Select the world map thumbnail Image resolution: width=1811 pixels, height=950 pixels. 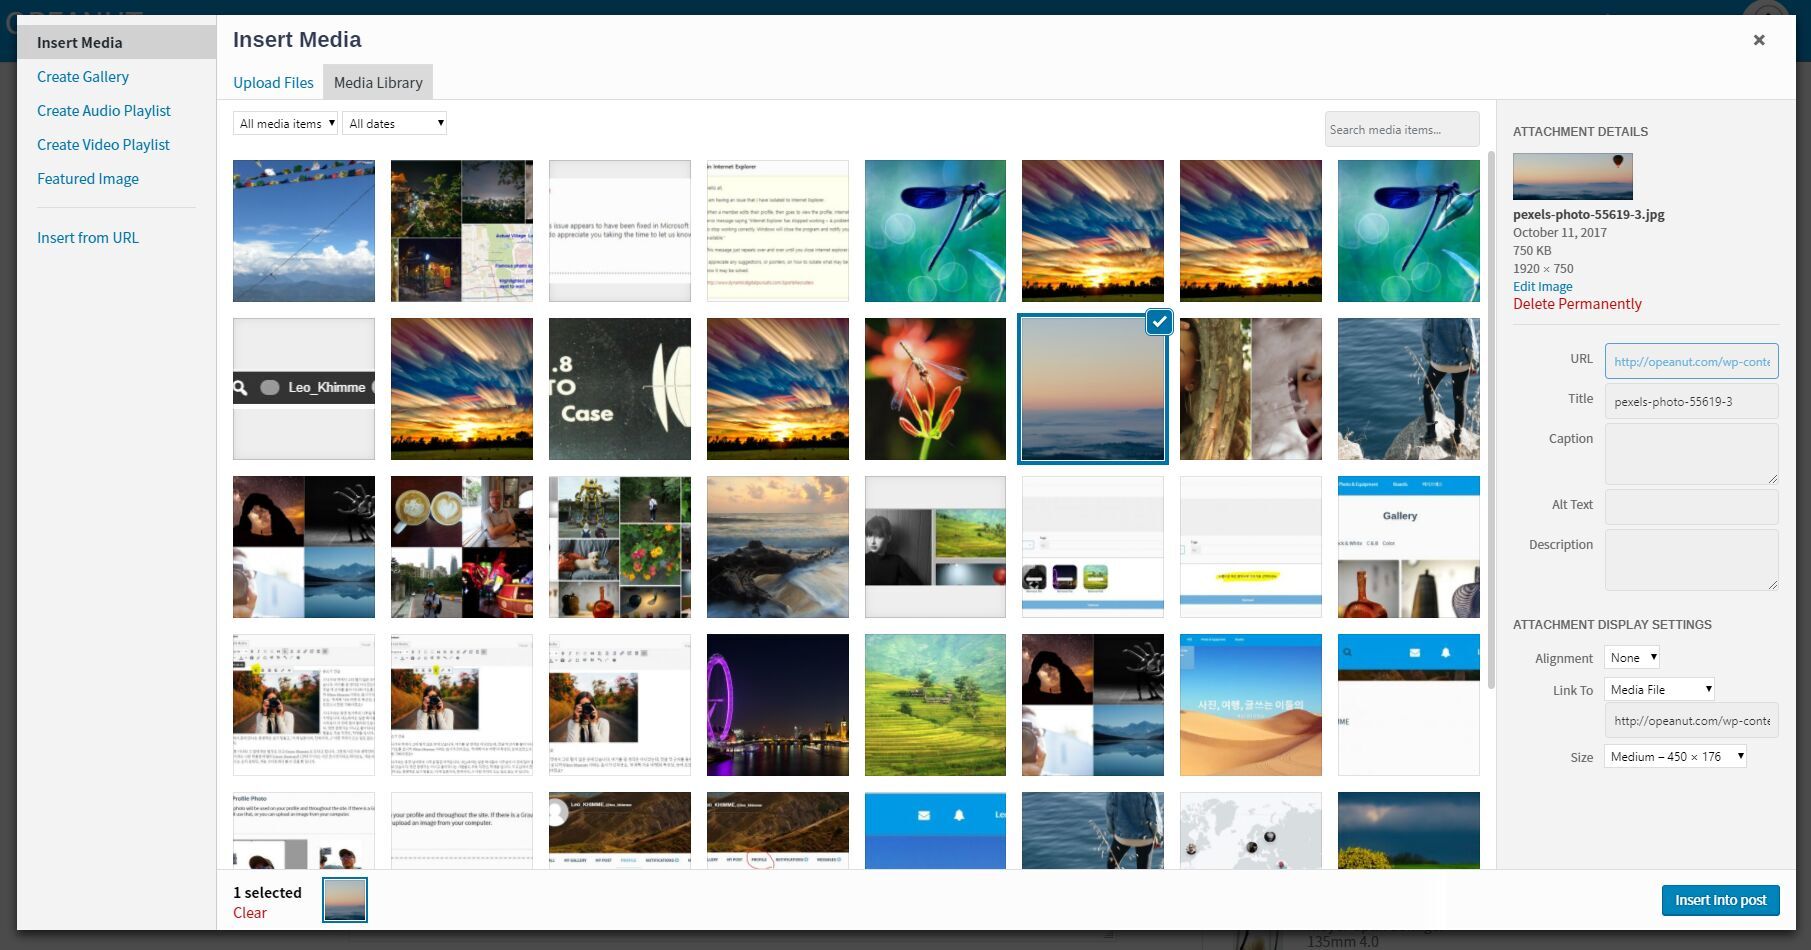click(1251, 830)
